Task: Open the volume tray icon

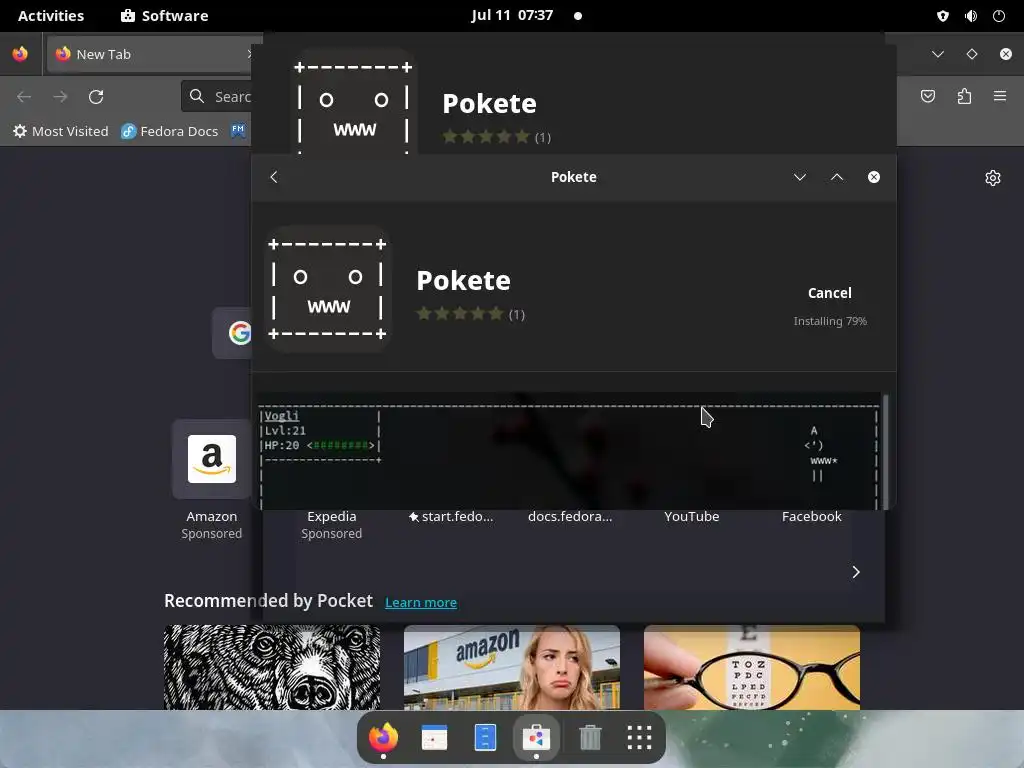Action: point(971,16)
